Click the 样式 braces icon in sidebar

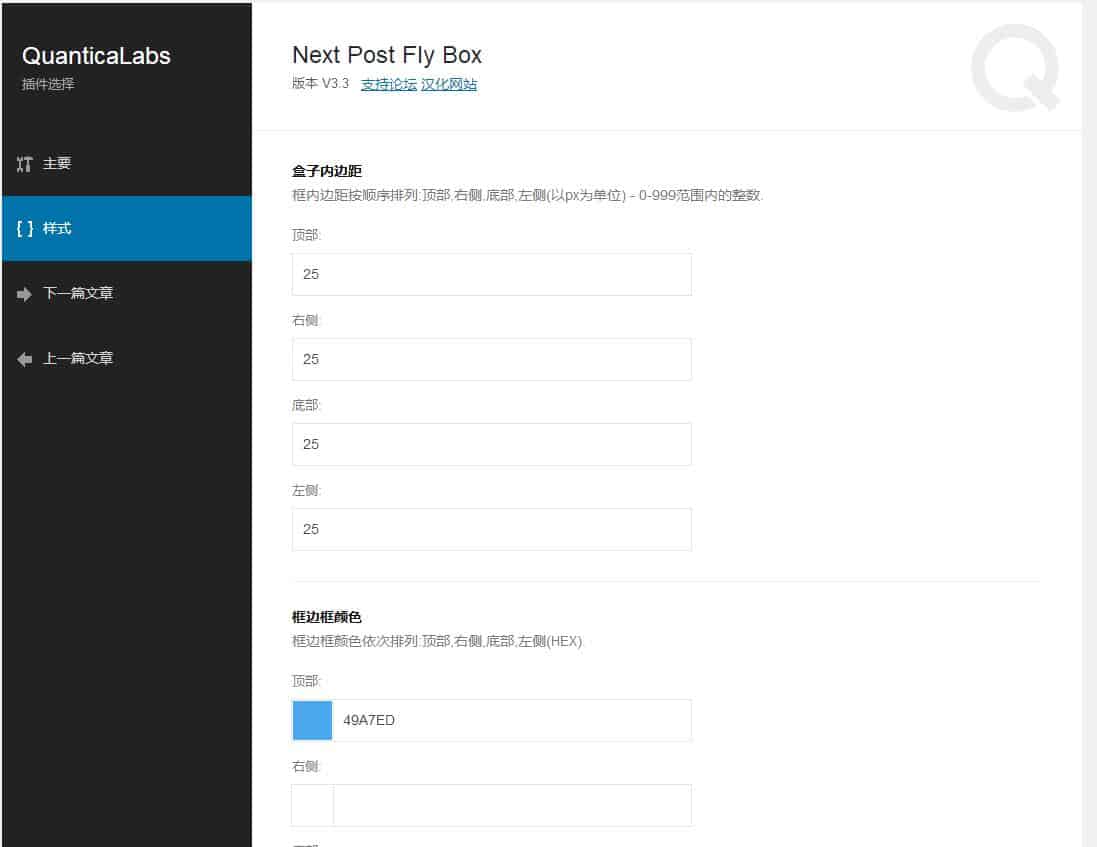coord(24,229)
